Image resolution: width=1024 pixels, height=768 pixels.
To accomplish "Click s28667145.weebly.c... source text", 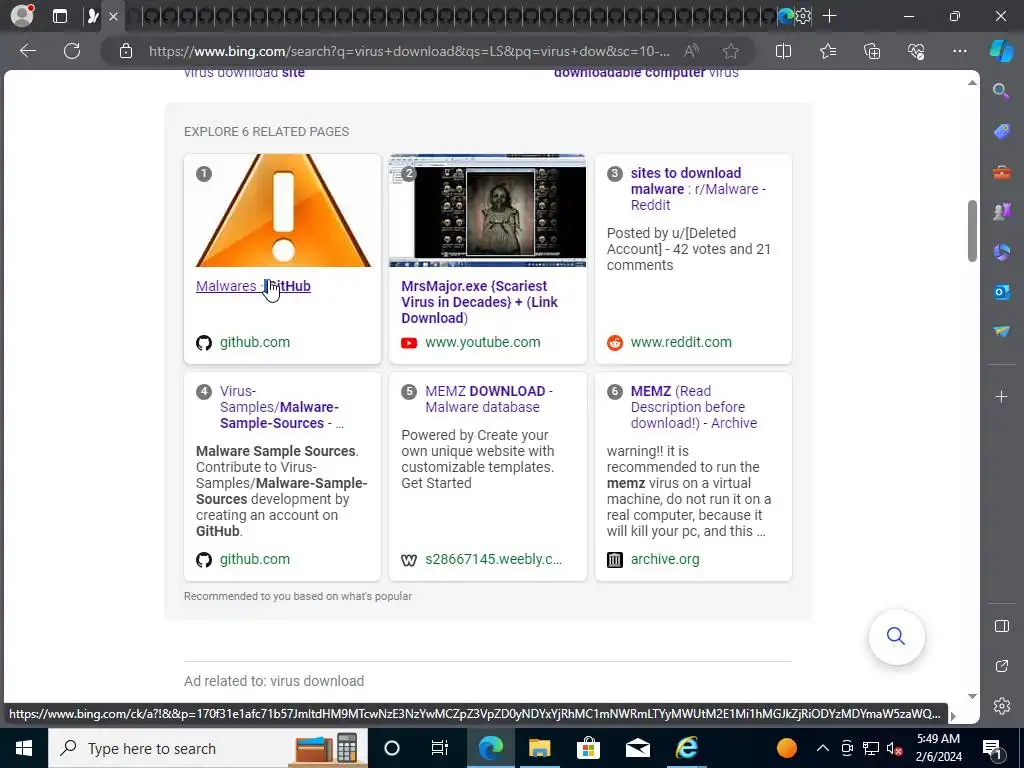I will coord(494,559).
